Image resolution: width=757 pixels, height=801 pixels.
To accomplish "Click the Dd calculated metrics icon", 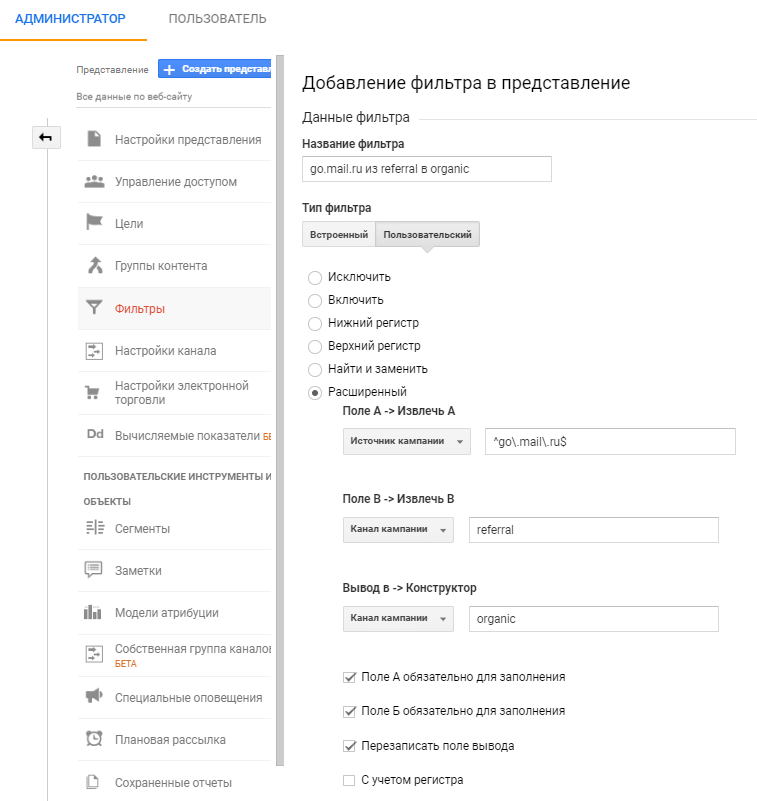I will point(95,434).
